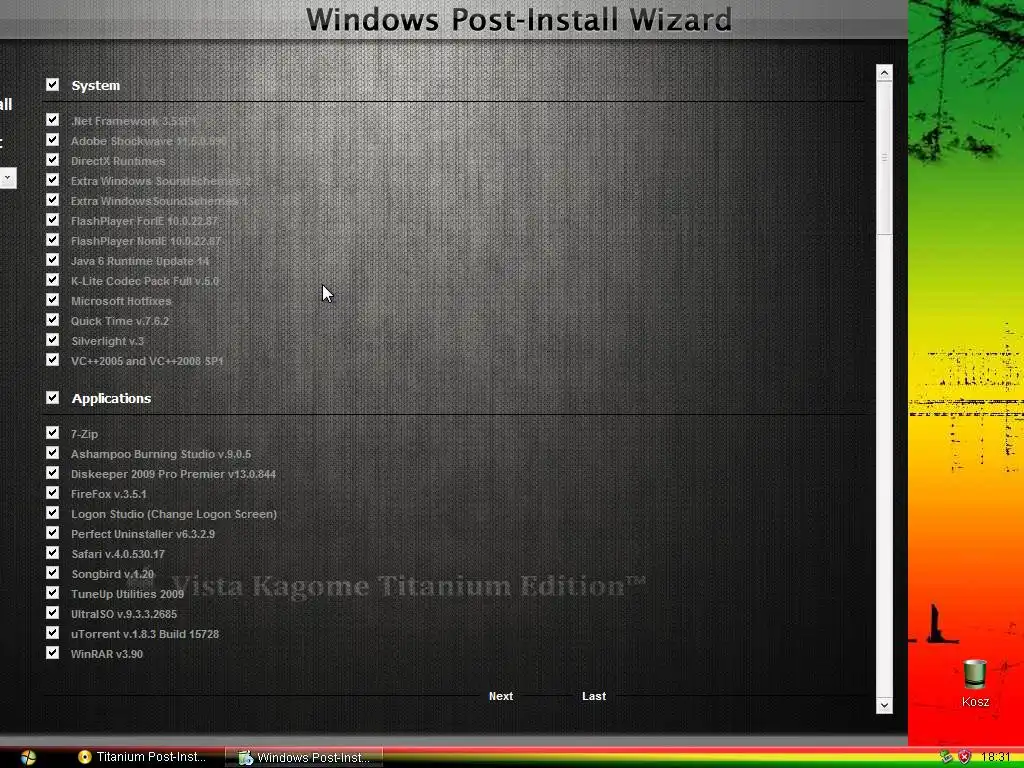Screen dimensions: 1024x768
Task: Open the dropdown at the left edge
Action: pos(7,178)
